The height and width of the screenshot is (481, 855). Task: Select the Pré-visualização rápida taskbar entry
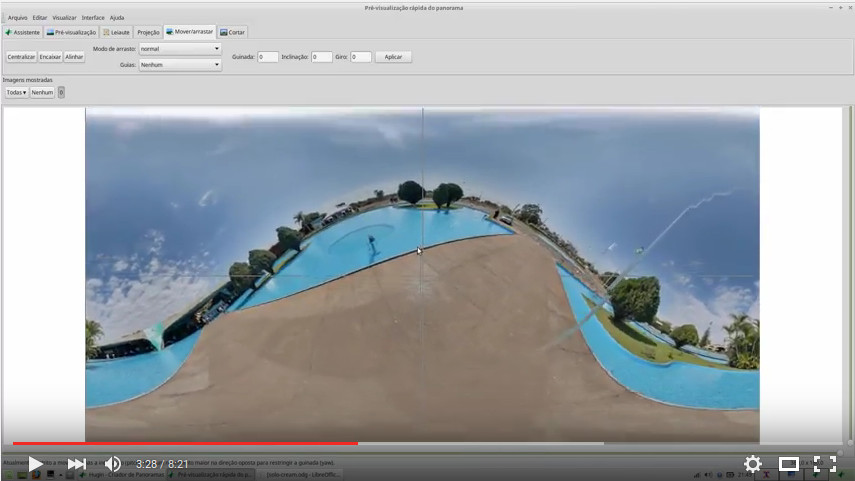[x=211, y=475]
